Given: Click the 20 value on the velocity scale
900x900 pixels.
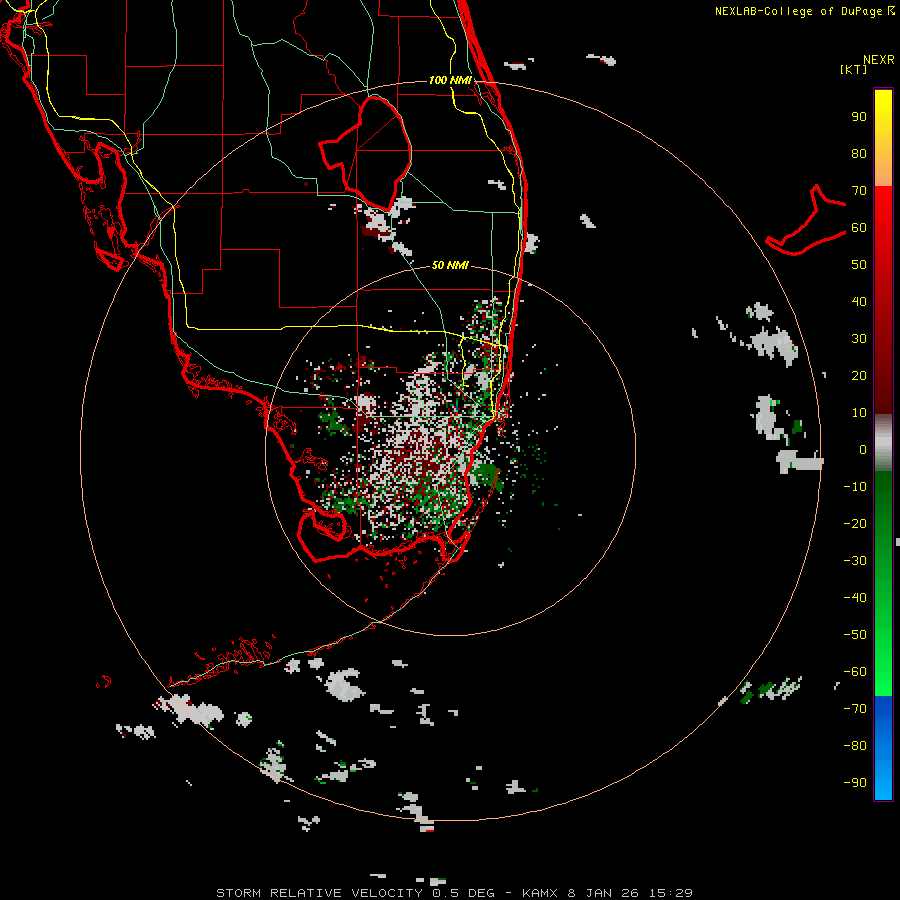Looking at the screenshot, I should click(859, 375).
